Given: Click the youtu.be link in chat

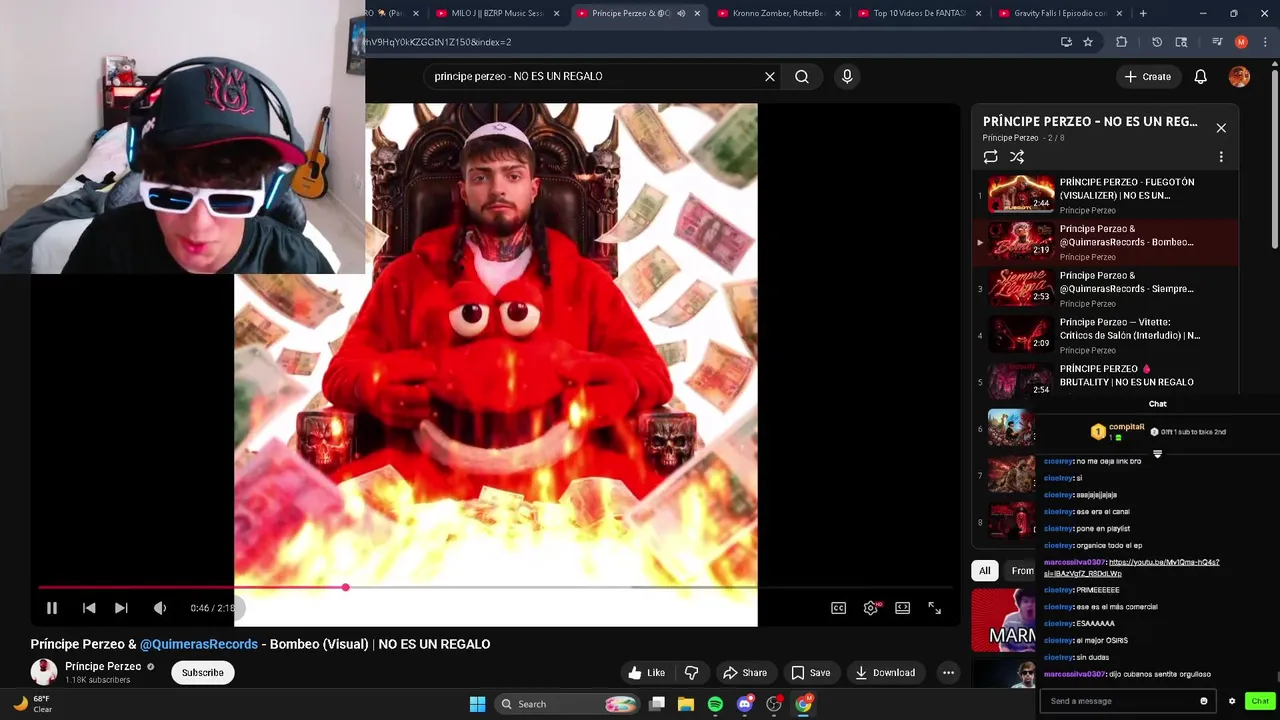Looking at the screenshot, I should coord(1131,568).
